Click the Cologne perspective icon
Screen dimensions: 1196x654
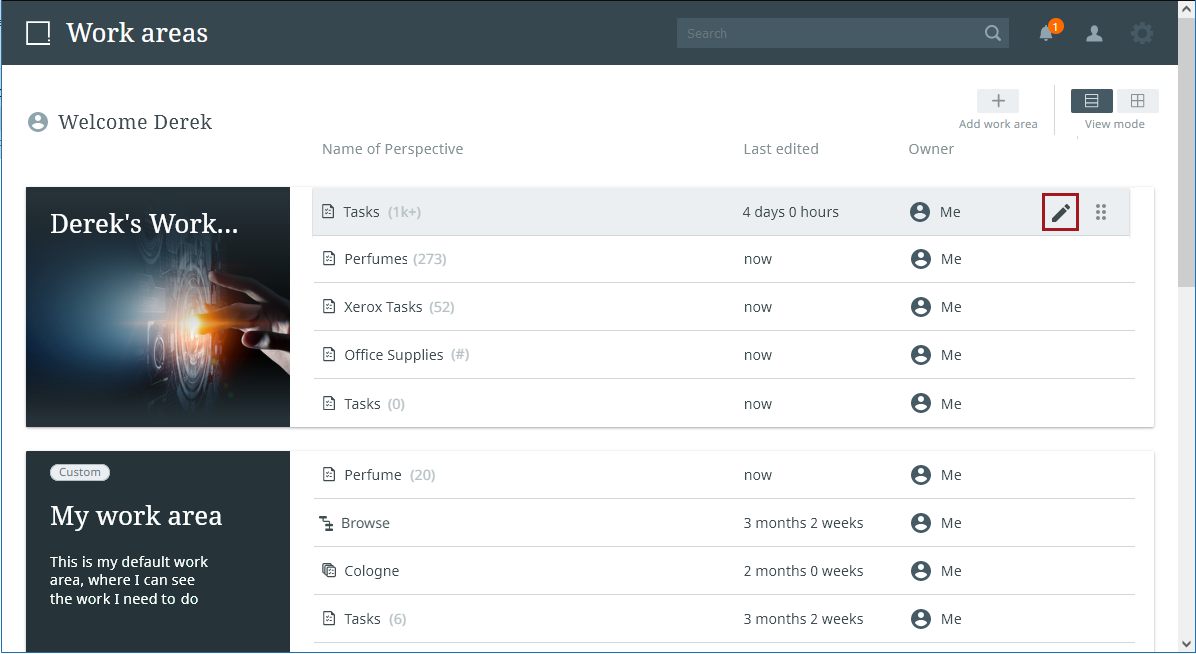click(x=329, y=571)
